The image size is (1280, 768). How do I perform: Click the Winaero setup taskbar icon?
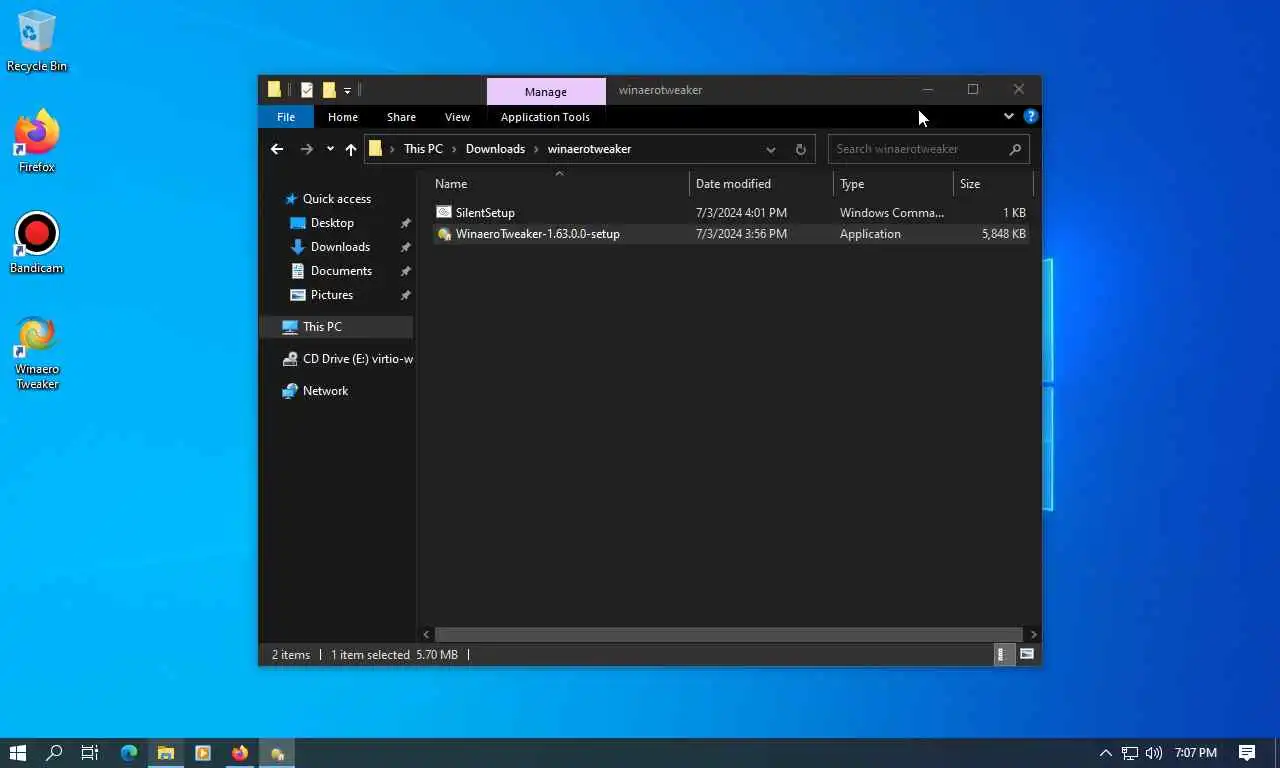point(277,753)
